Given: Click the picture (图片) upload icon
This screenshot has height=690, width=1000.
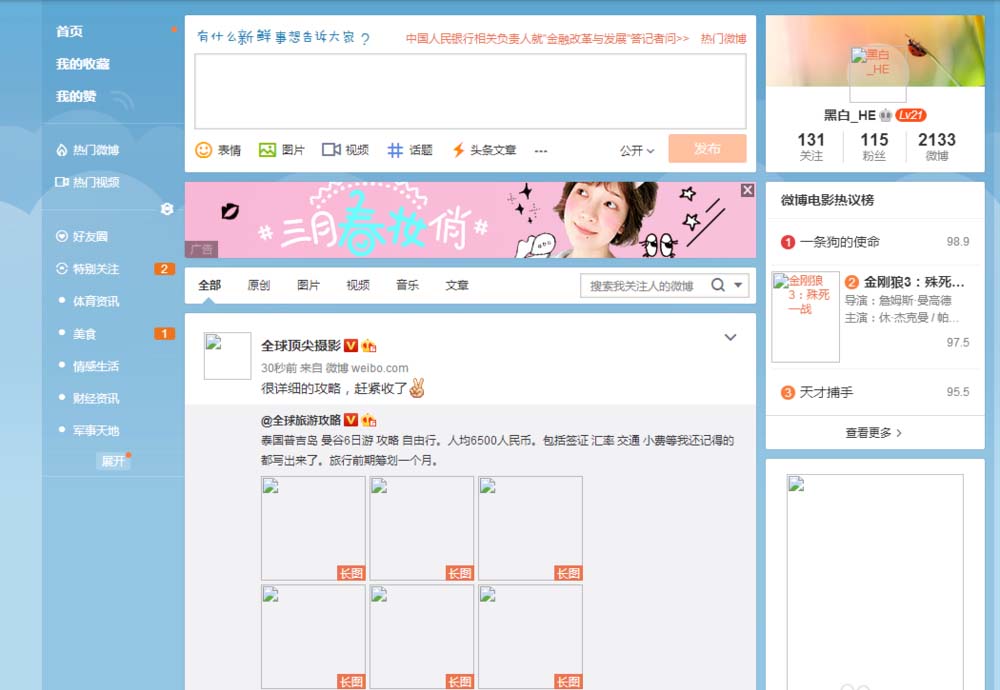Looking at the screenshot, I should pyautogui.click(x=267, y=150).
